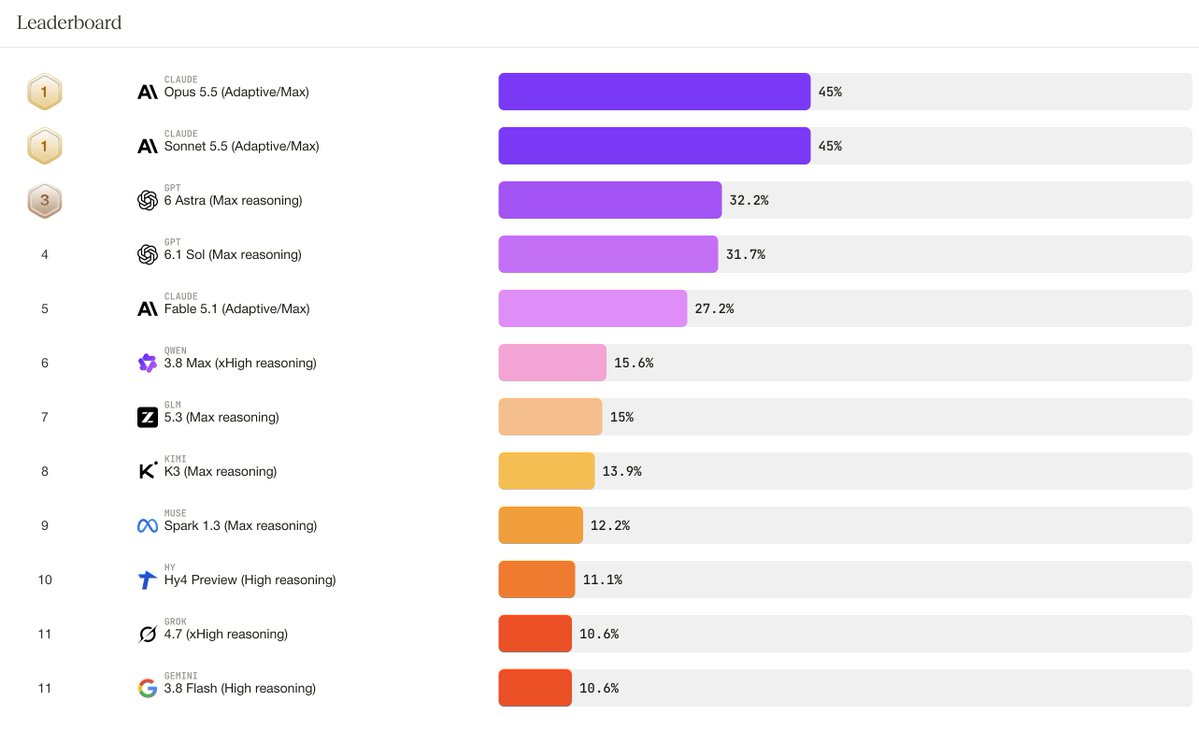Click the Meta logo beside Spark 1.3

click(147, 526)
